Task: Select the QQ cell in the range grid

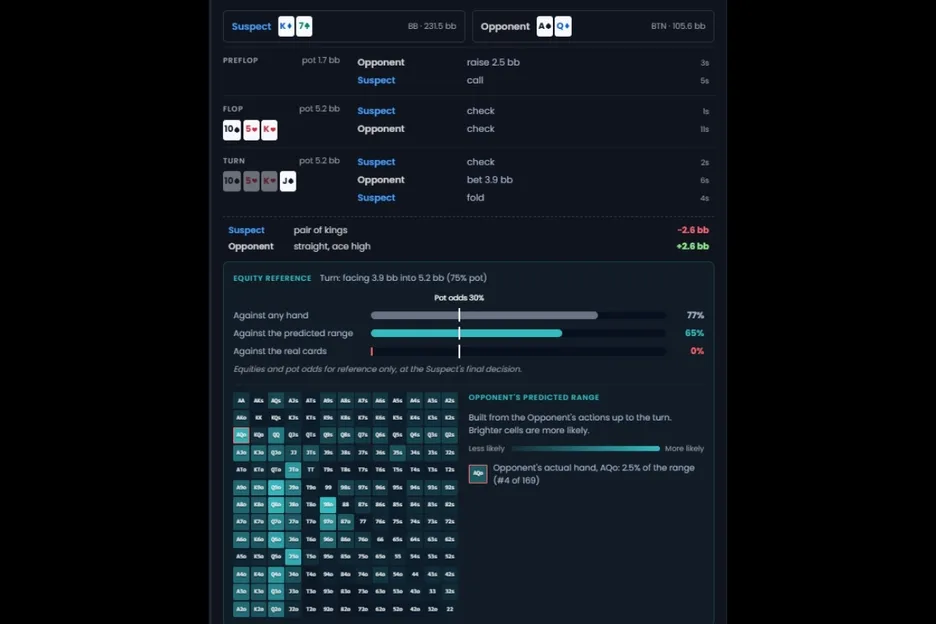Action: point(276,435)
